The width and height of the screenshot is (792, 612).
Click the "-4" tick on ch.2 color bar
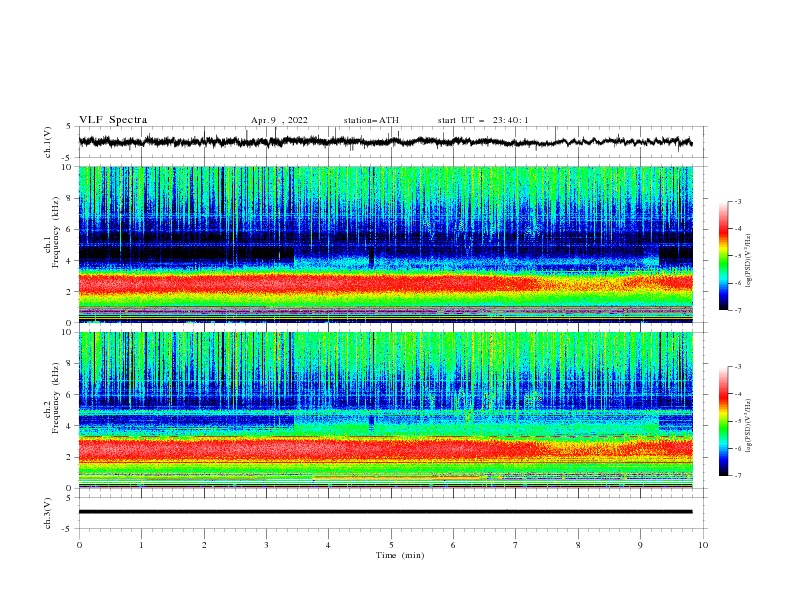click(737, 394)
